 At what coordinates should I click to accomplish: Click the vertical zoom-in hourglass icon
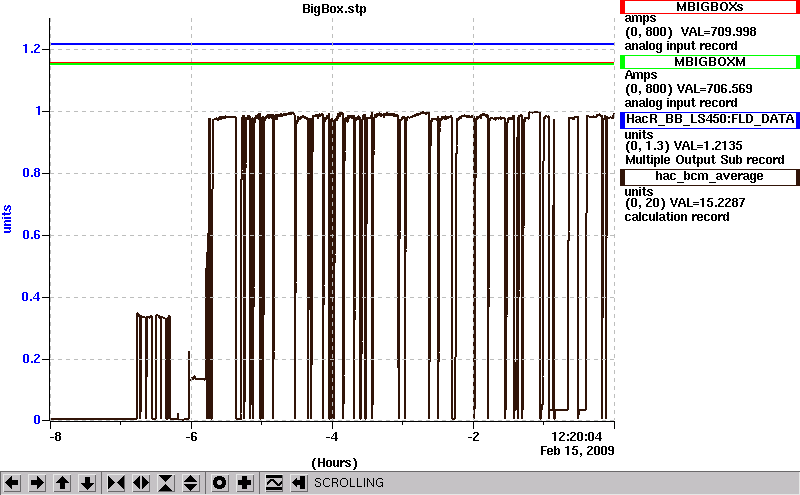(x=166, y=483)
